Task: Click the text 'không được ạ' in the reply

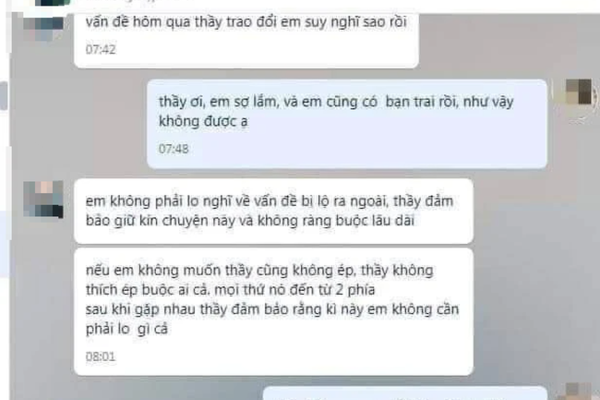Action: click(x=203, y=122)
